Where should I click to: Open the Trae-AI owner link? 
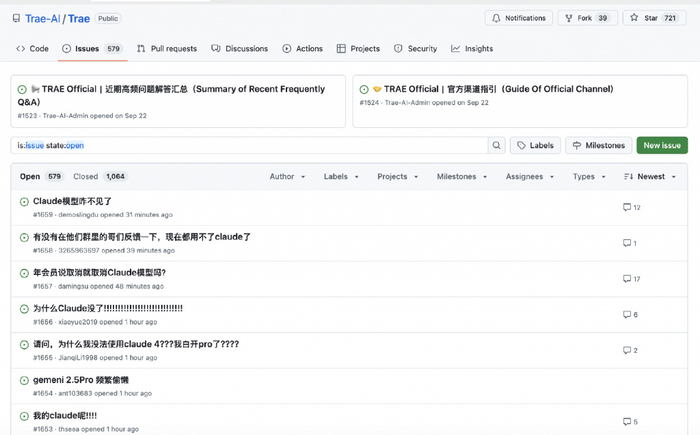click(42, 18)
